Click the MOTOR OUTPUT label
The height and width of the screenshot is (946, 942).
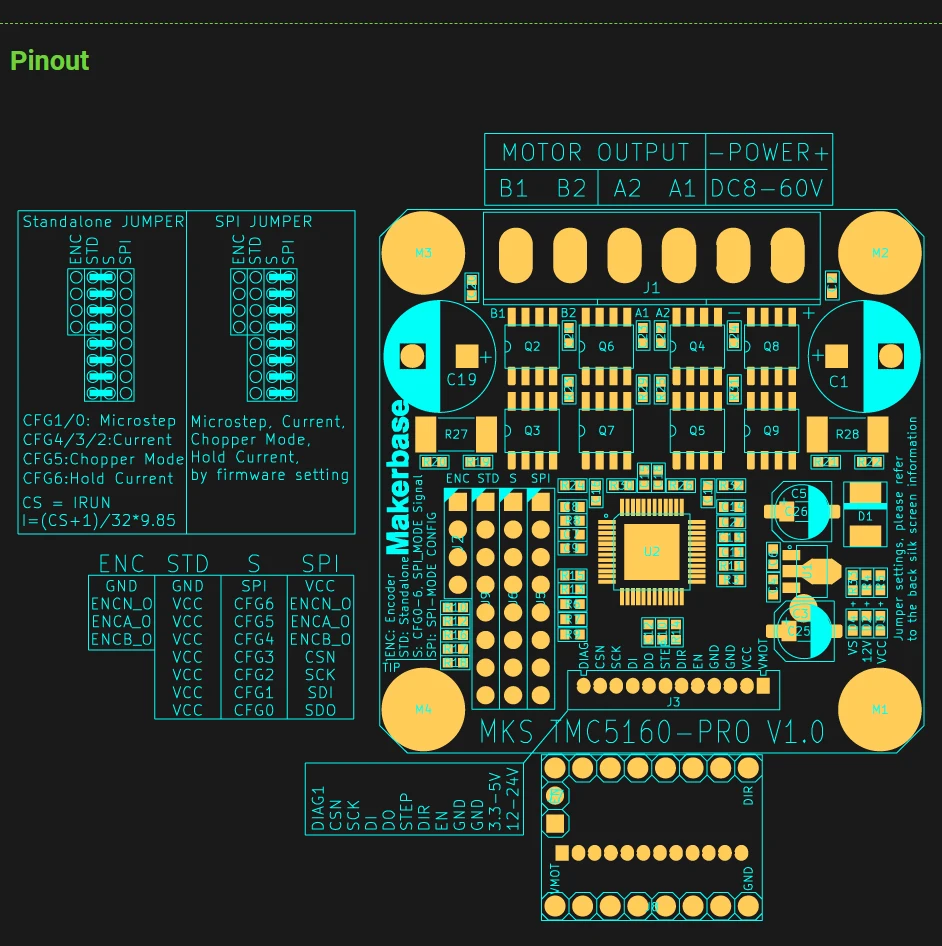coord(596,153)
